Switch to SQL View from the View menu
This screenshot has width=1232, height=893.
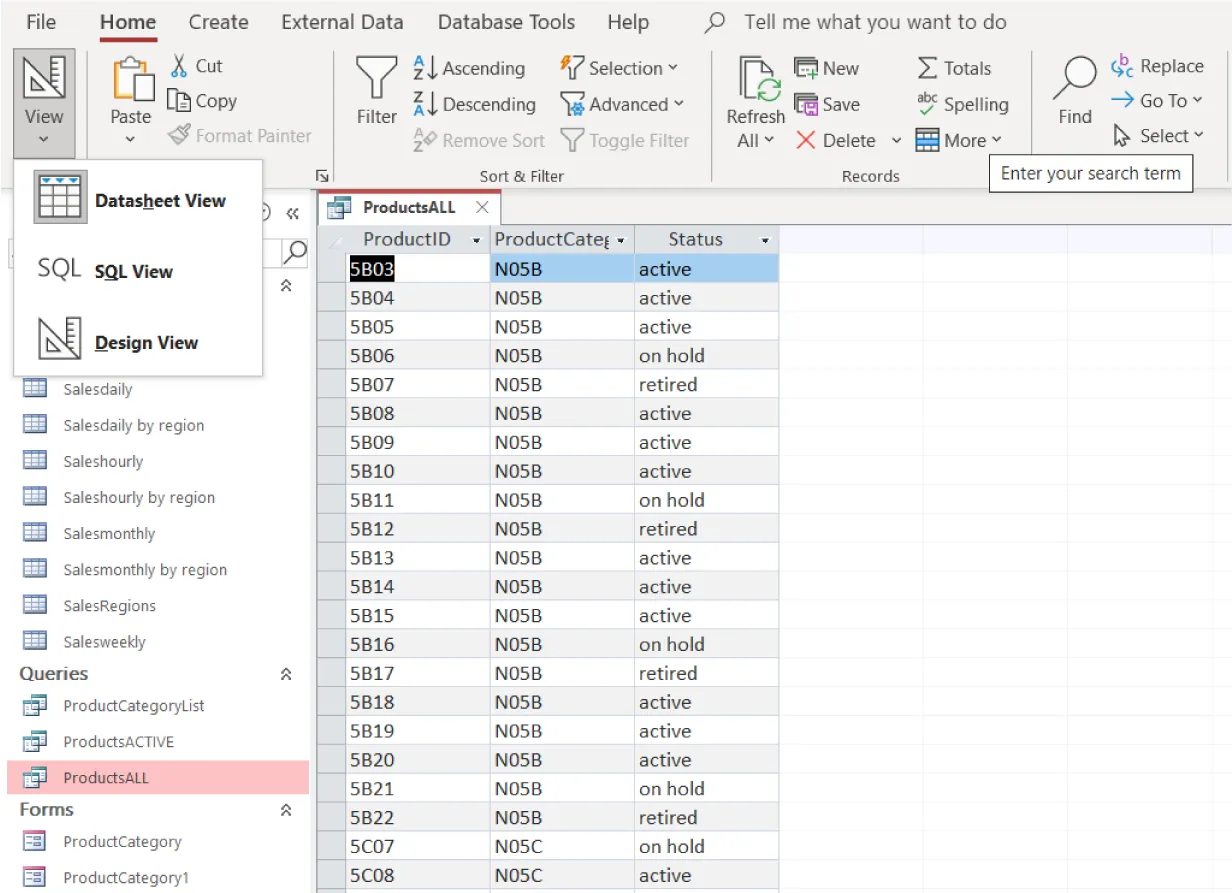click(x=133, y=271)
